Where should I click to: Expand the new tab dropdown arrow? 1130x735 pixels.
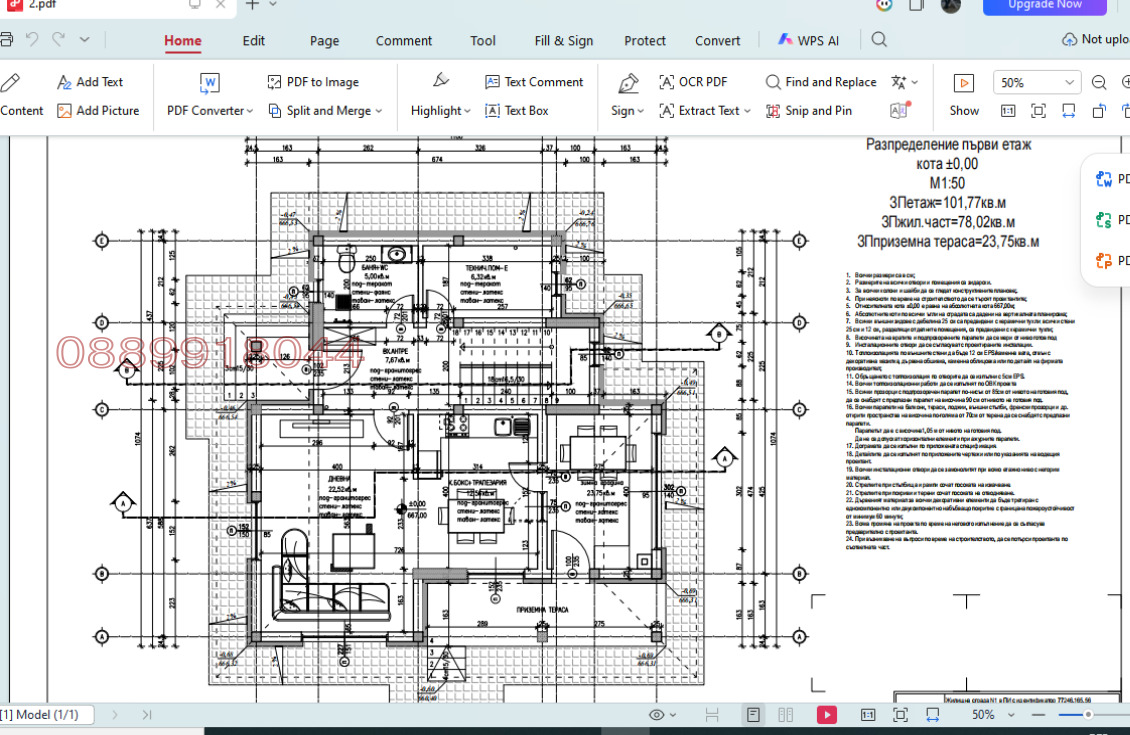[x=273, y=4]
